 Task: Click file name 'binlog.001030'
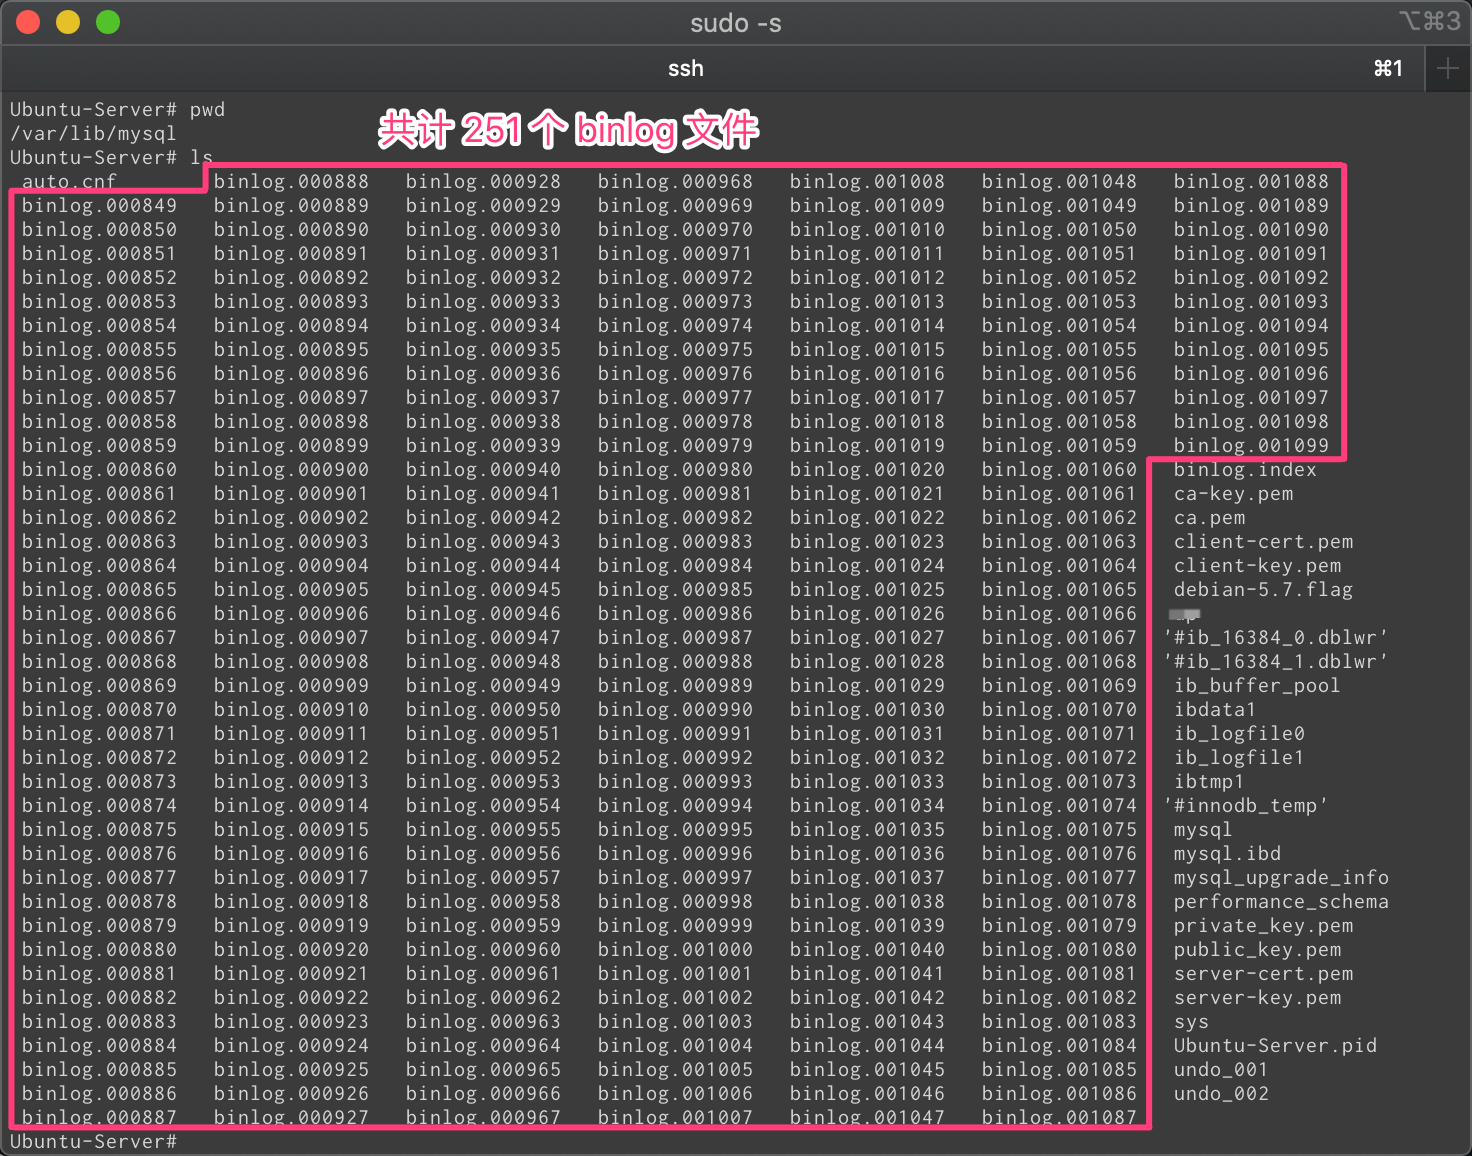pos(867,710)
